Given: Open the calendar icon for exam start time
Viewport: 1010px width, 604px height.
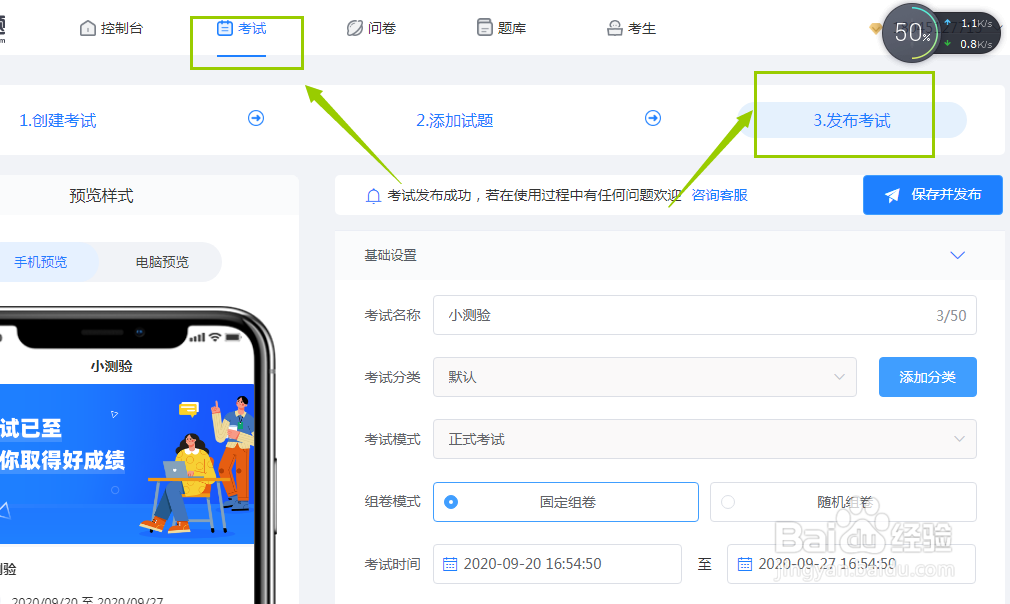Looking at the screenshot, I should tap(450, 564).
